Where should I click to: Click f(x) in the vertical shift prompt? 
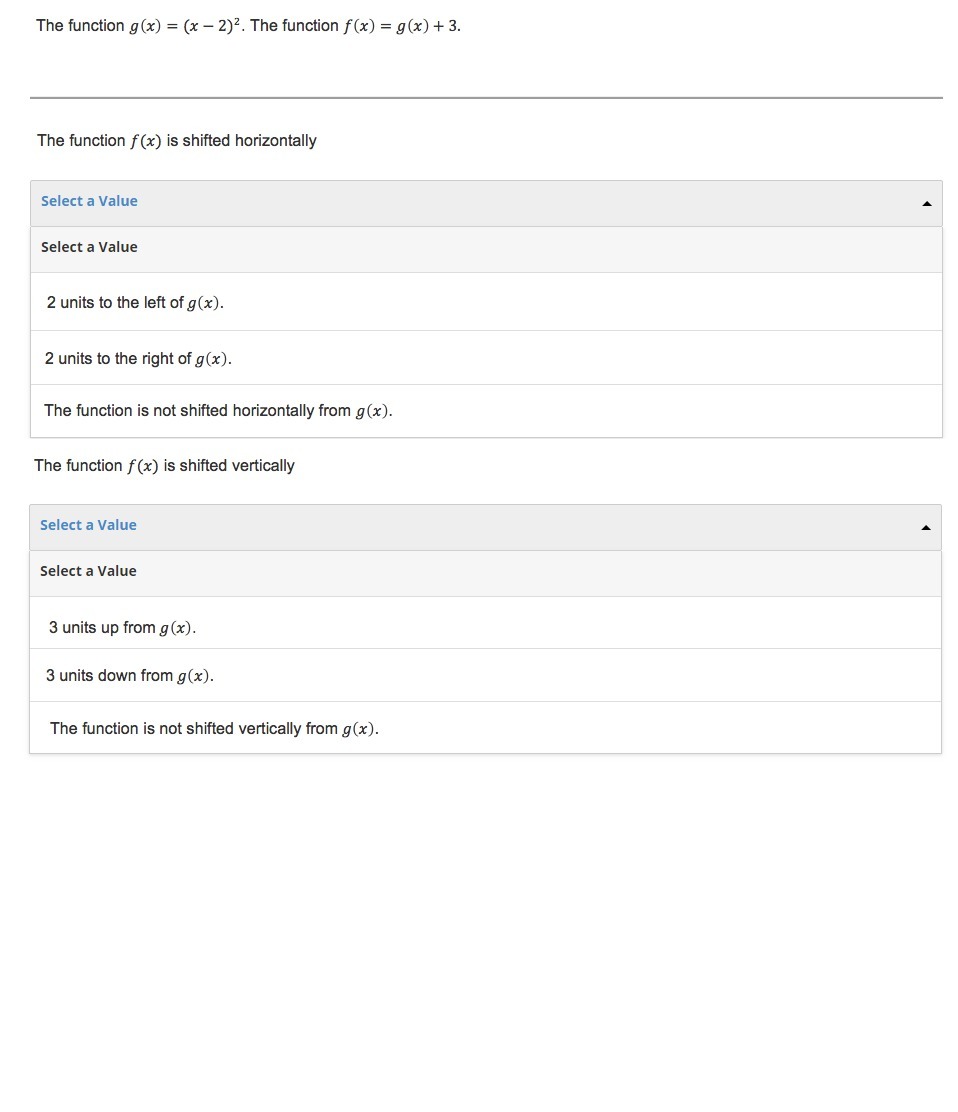click(x=143, y=466)
